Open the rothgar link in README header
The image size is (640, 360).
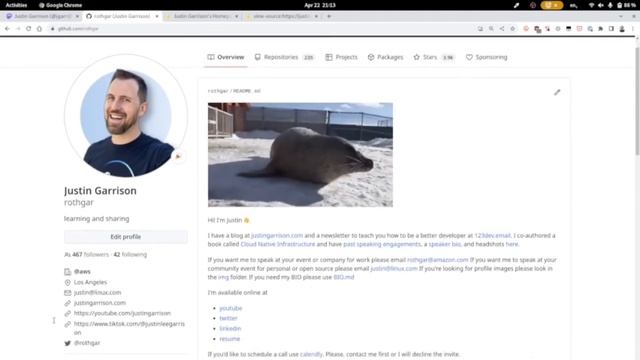[x=218, y=91]
